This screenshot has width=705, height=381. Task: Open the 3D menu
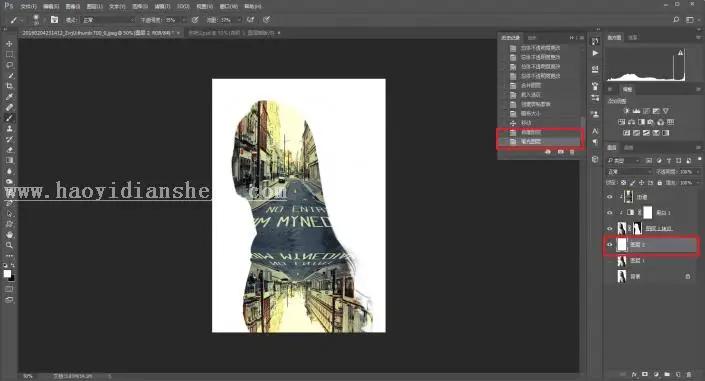coord(183,6)
